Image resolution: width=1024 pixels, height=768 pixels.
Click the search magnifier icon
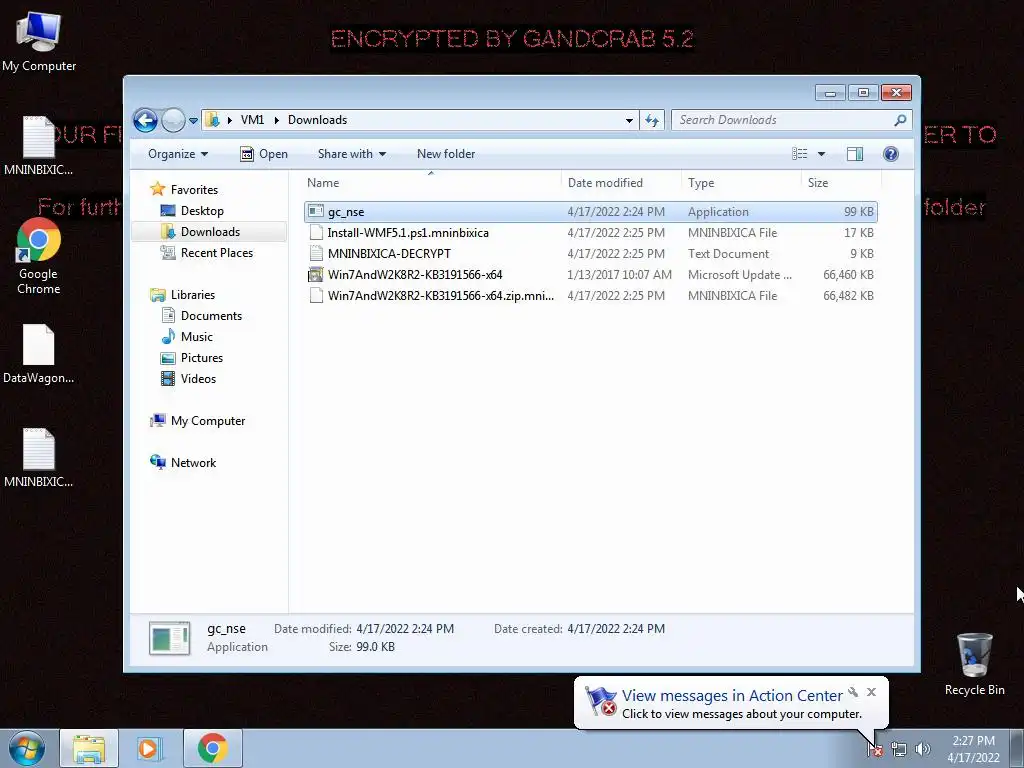click(x=901, y=120)
